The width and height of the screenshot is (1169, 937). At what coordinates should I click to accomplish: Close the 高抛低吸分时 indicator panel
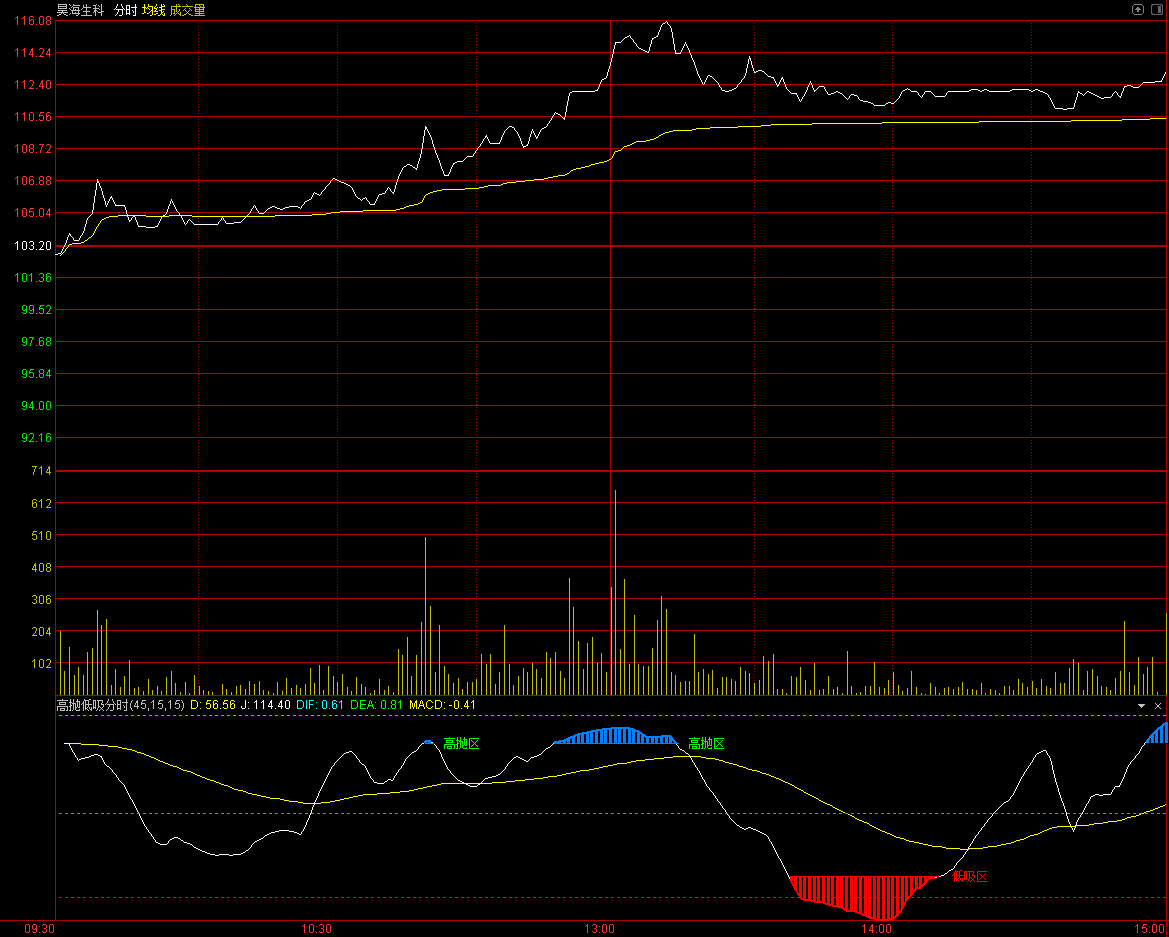pos(1158,705)
